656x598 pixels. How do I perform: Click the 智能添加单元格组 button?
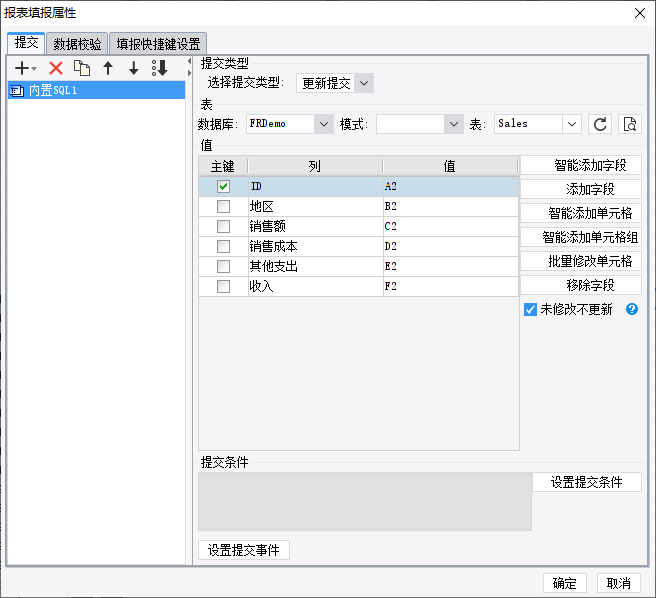click(581, 237)
